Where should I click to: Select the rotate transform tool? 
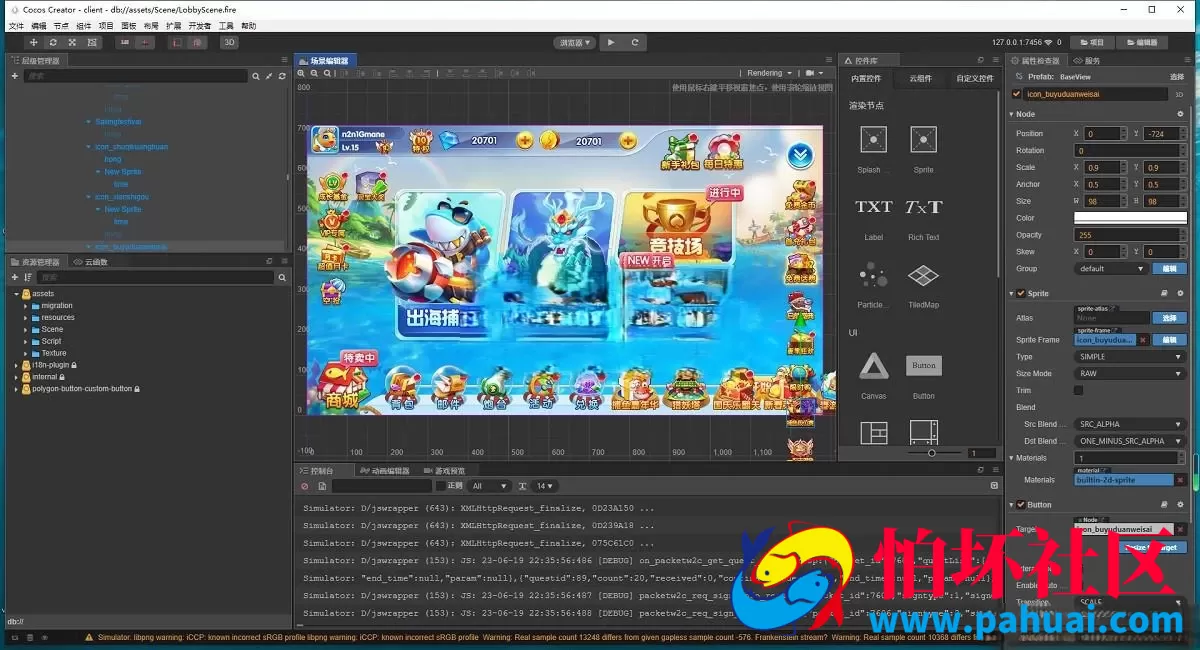(53, 43)
